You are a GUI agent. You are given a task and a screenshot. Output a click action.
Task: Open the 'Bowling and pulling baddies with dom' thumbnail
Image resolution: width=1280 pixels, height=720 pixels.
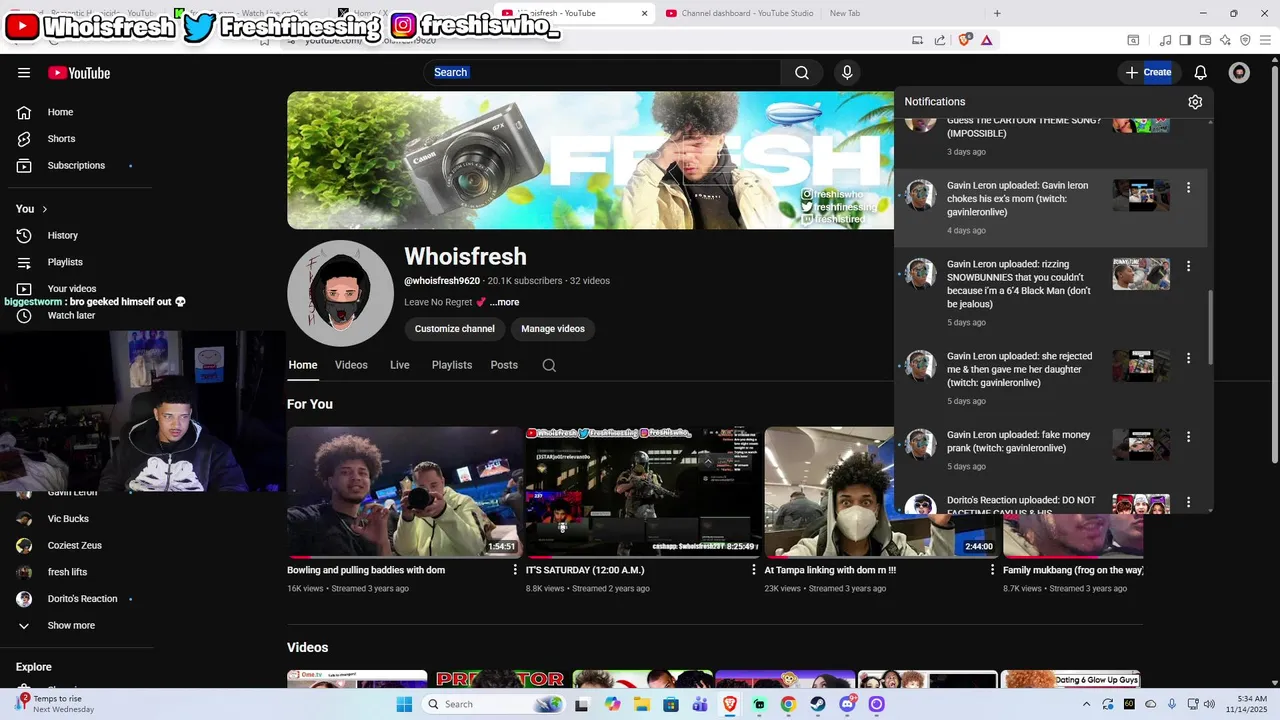[405, 492]
